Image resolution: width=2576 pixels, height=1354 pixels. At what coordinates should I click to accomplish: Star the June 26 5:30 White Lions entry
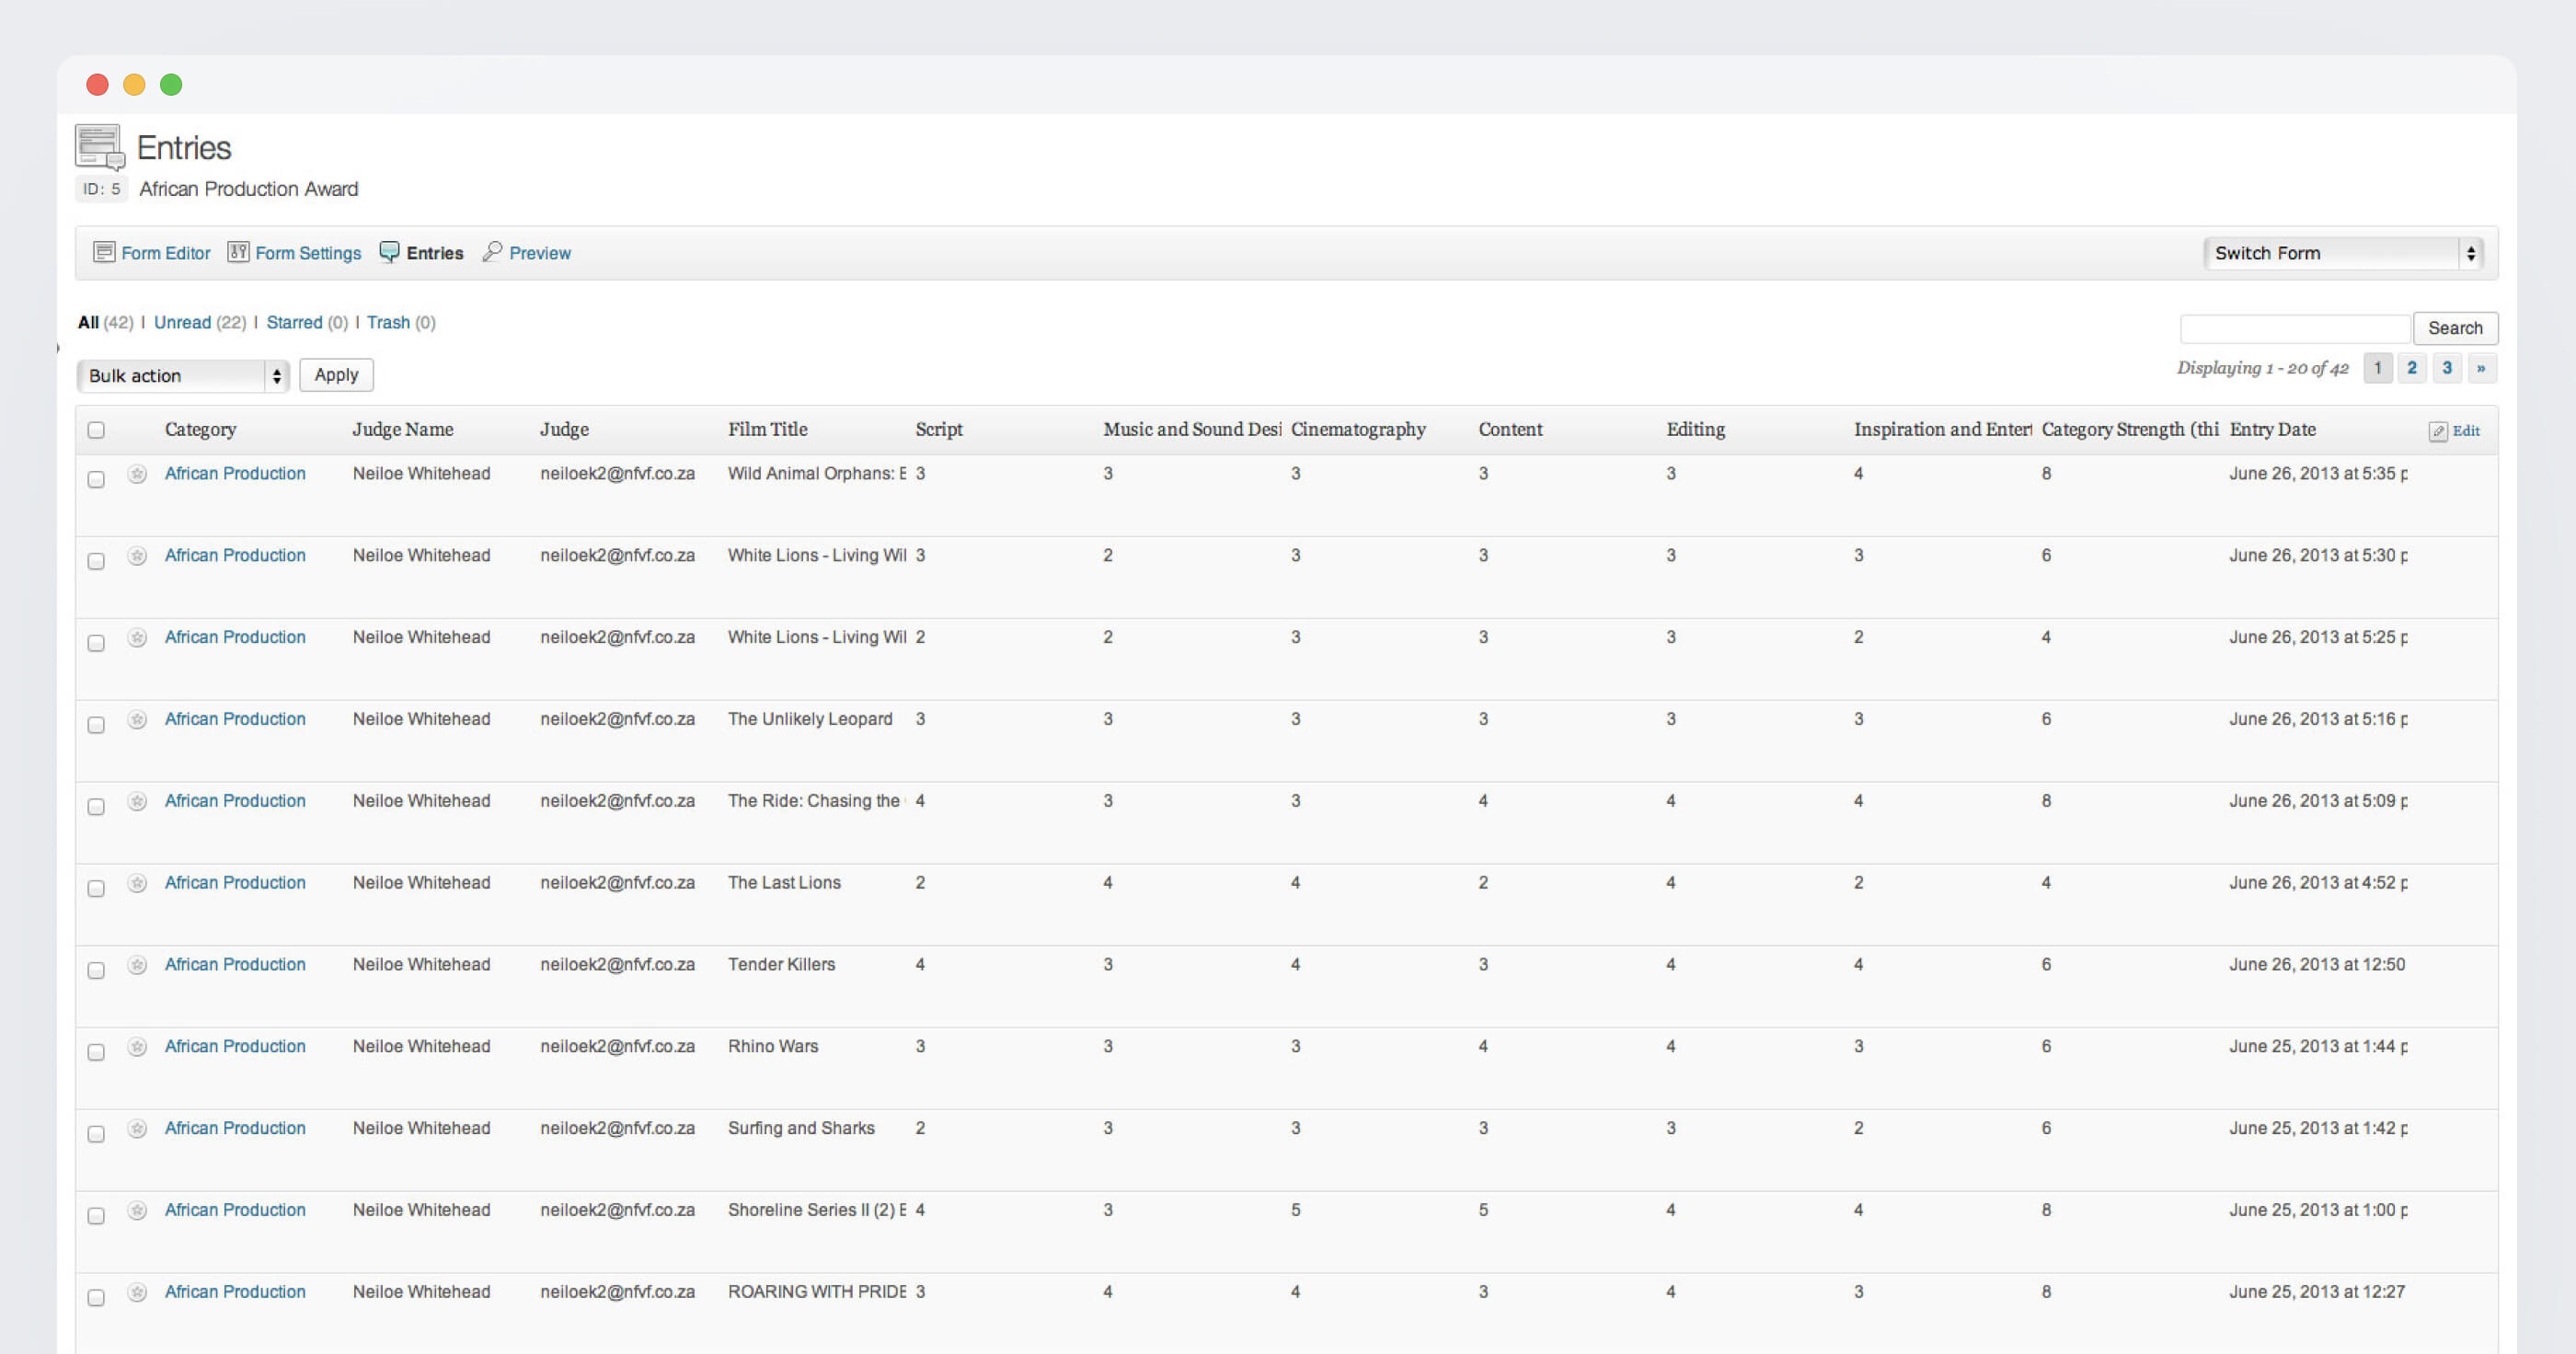tap(137, 556)
